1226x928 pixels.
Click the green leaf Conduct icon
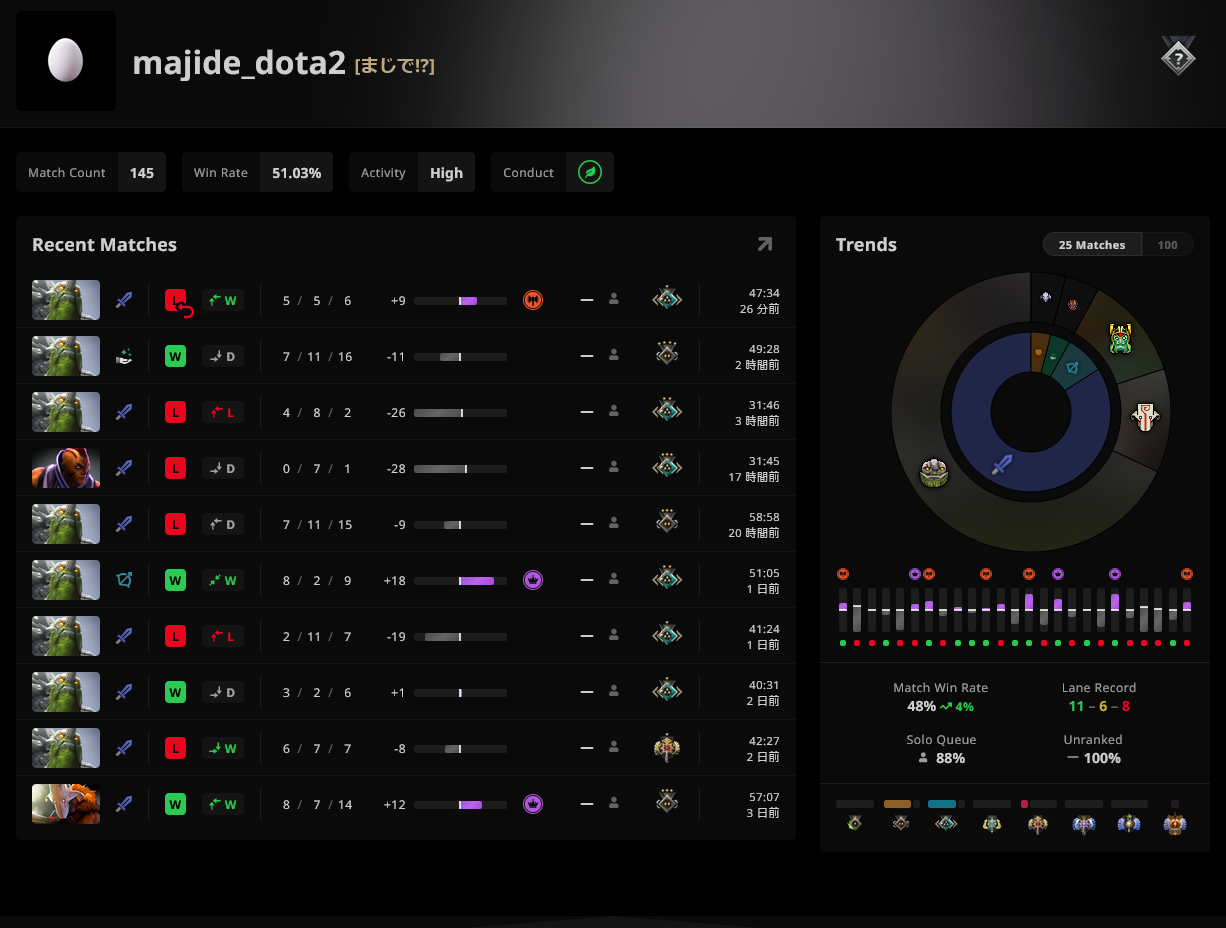click(x=590, y=172)
